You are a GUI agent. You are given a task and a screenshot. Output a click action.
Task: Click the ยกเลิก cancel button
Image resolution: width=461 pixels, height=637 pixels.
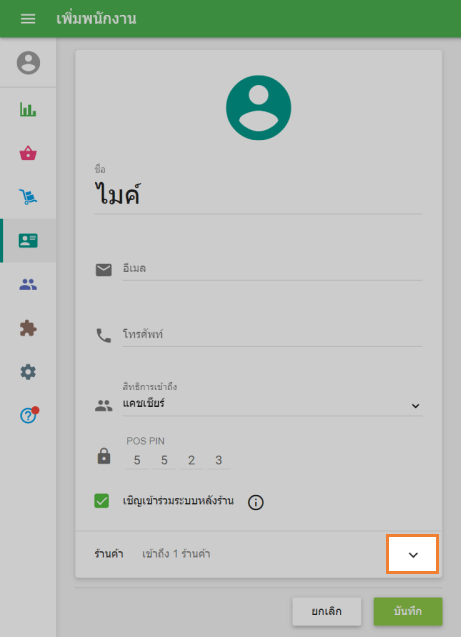pos(327,611)
